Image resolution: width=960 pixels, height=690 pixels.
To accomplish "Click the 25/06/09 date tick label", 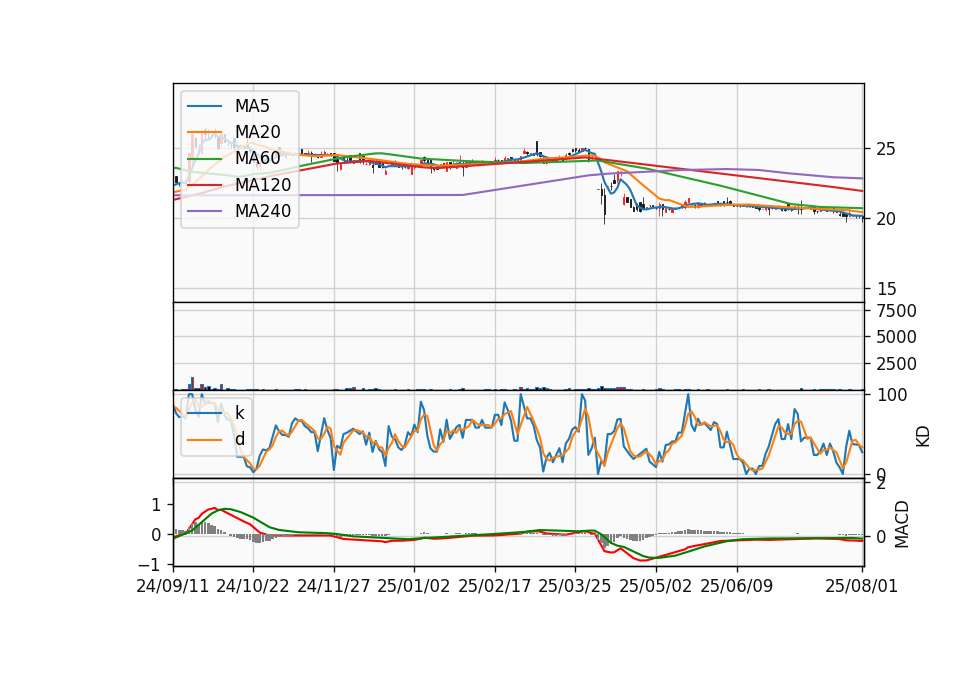I will point(737,586).
